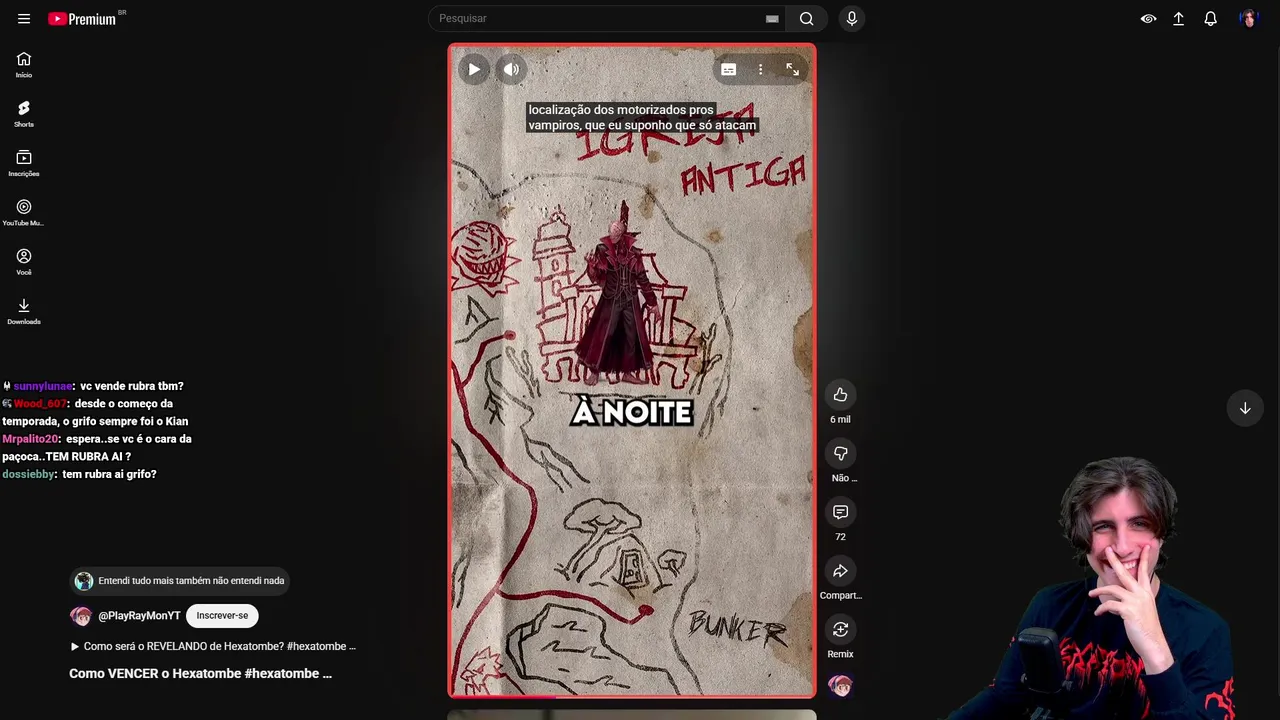Open the on-screen keyboard in search bar
This screenshot has width=1280, height=720.
click(x=772, y=18)
